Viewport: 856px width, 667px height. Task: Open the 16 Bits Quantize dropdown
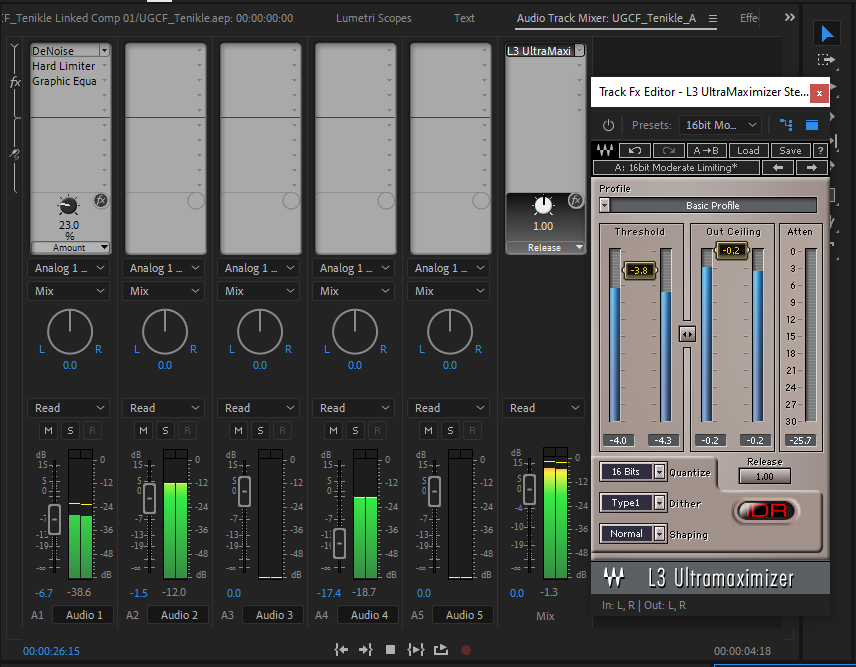pos(633,472)
